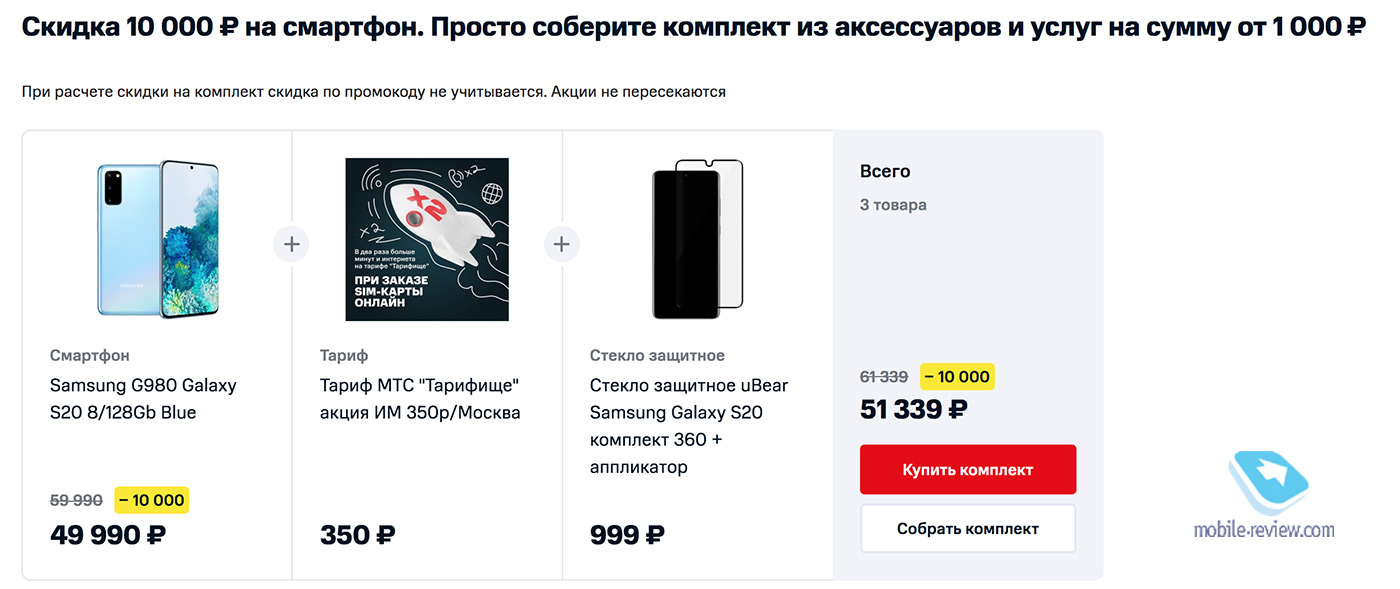Open Стекло защитное uBear product title
1400x589 pixels.
tap(689, 425)
